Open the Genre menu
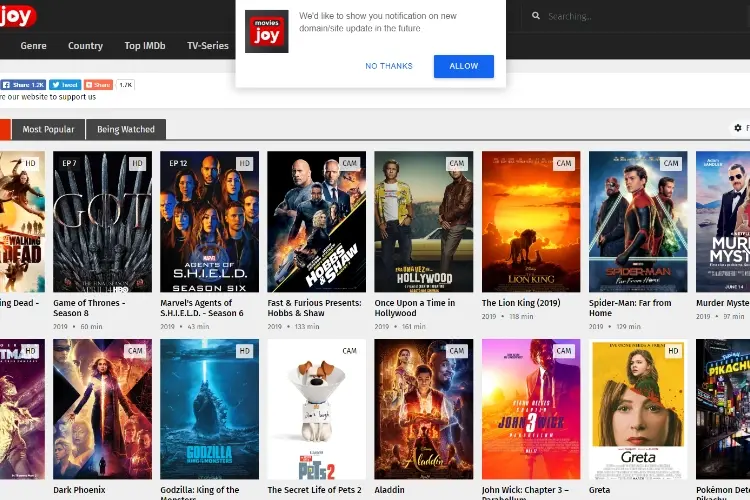Screen dimensions: 750x500 coord(33,45)
